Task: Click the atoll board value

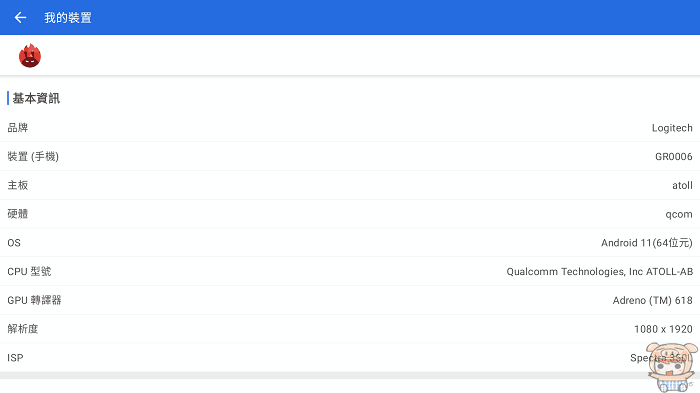Action: click(682, 185)
